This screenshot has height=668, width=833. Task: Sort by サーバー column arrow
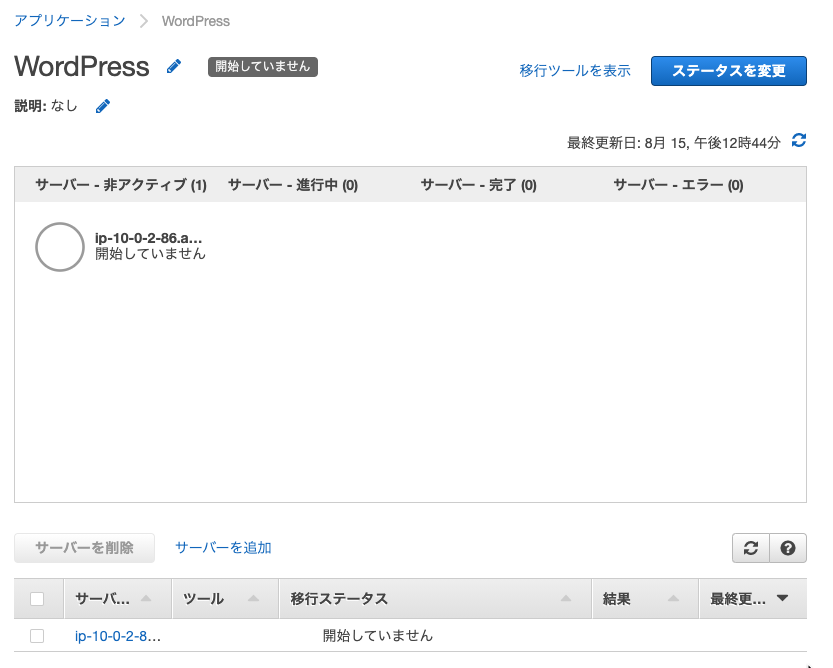(x=146, y=598)
